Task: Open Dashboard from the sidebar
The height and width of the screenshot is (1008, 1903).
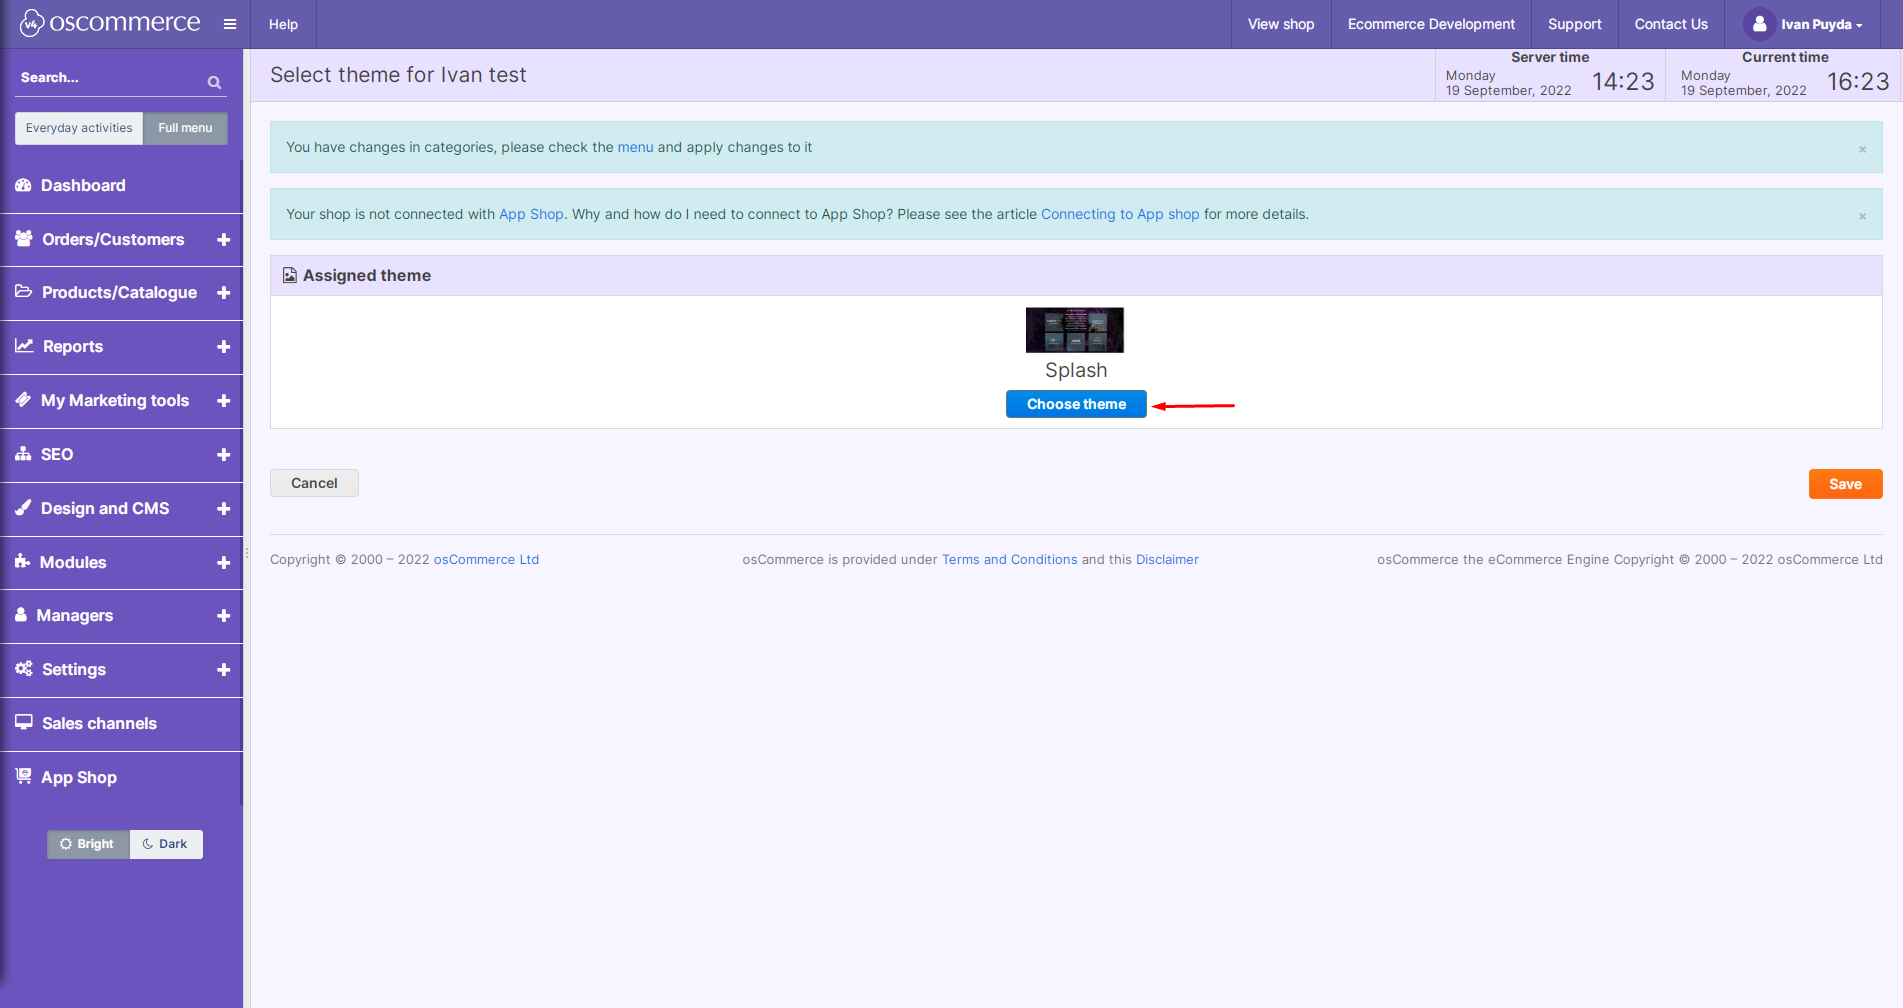Action: [83, 186]
